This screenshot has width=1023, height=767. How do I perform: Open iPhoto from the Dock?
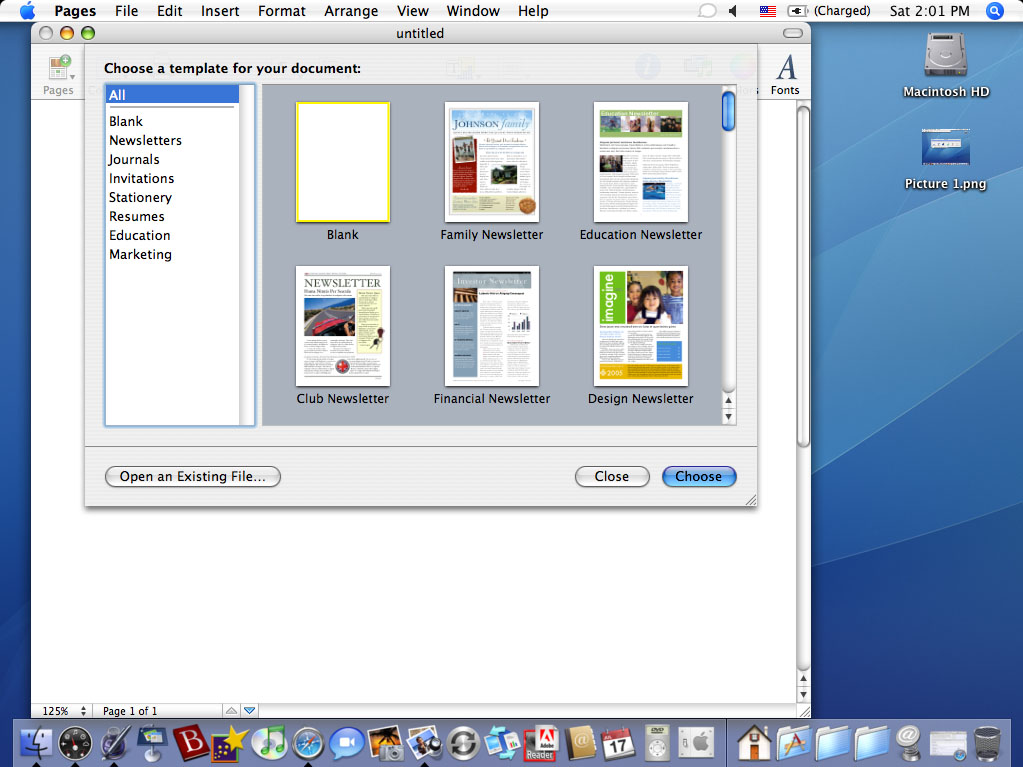point(386,744)
